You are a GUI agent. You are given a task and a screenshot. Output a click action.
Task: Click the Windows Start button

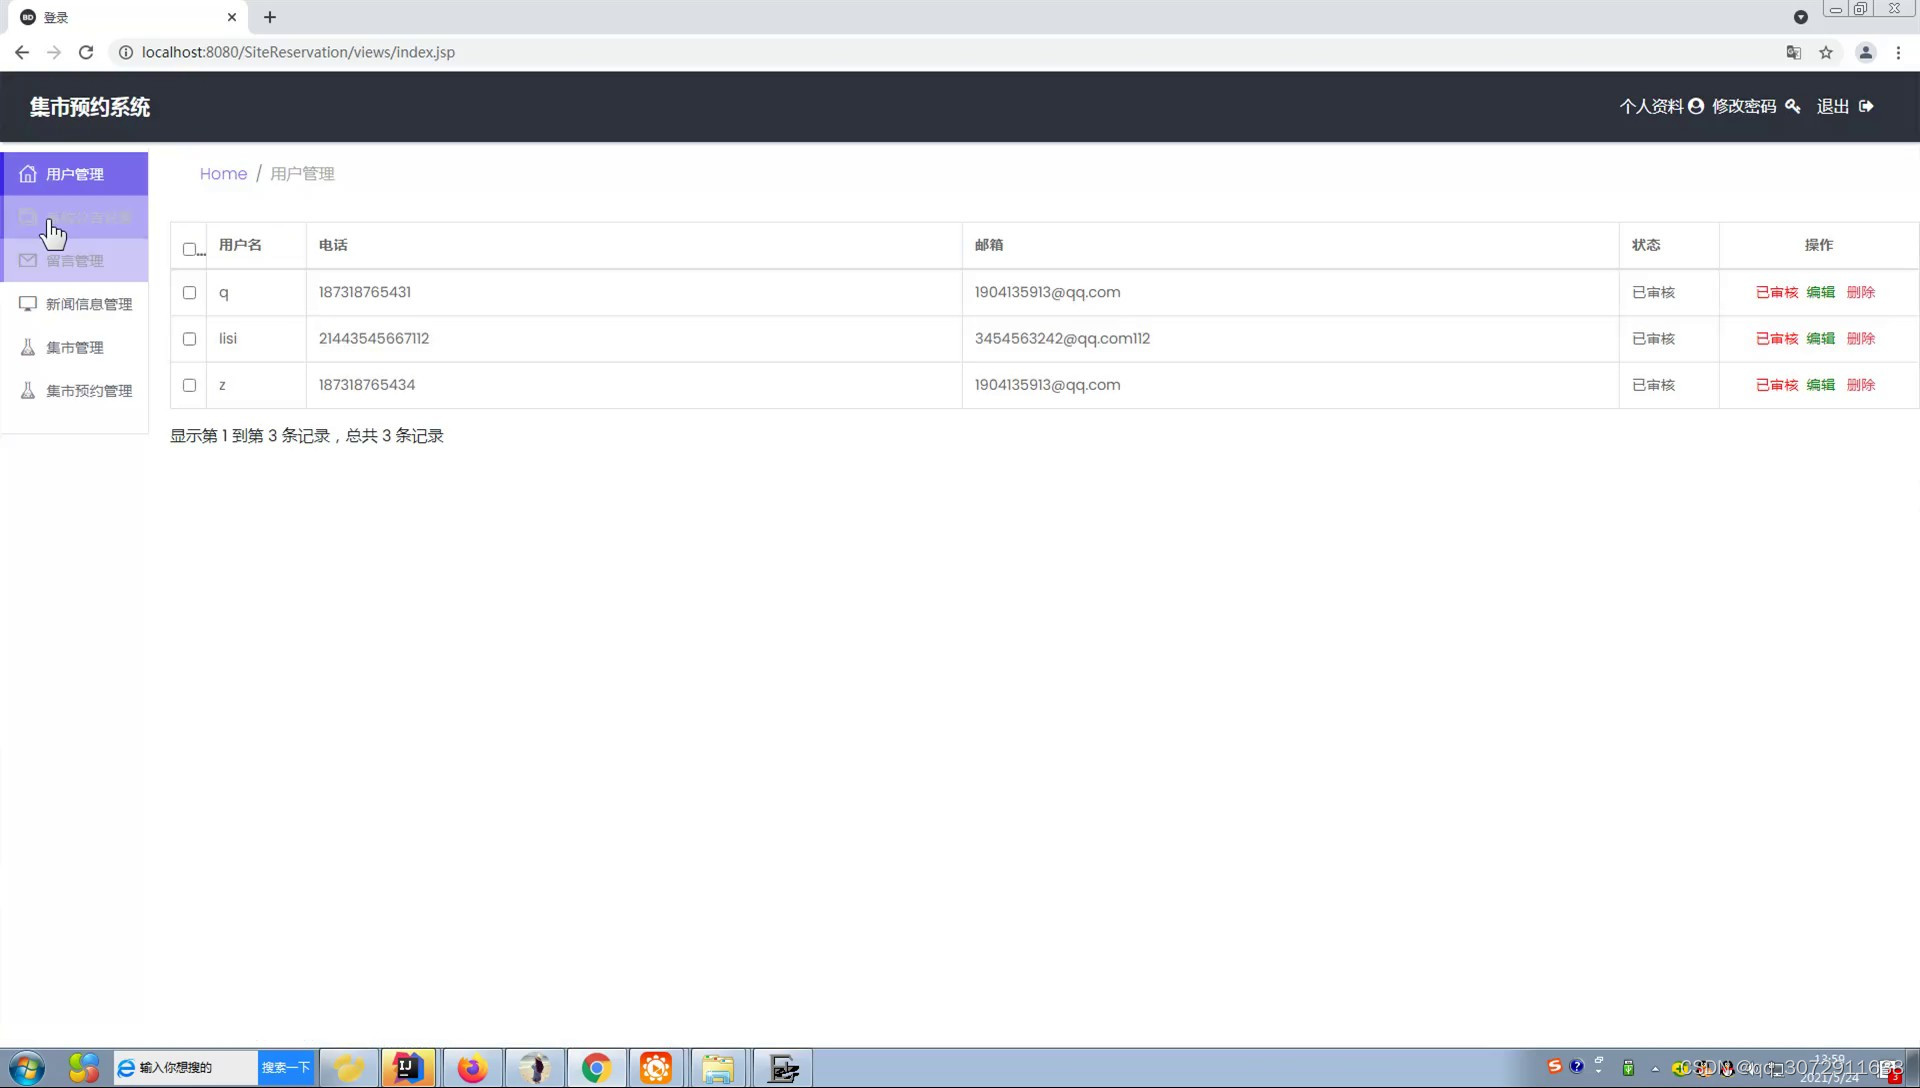coord(27,1068)
